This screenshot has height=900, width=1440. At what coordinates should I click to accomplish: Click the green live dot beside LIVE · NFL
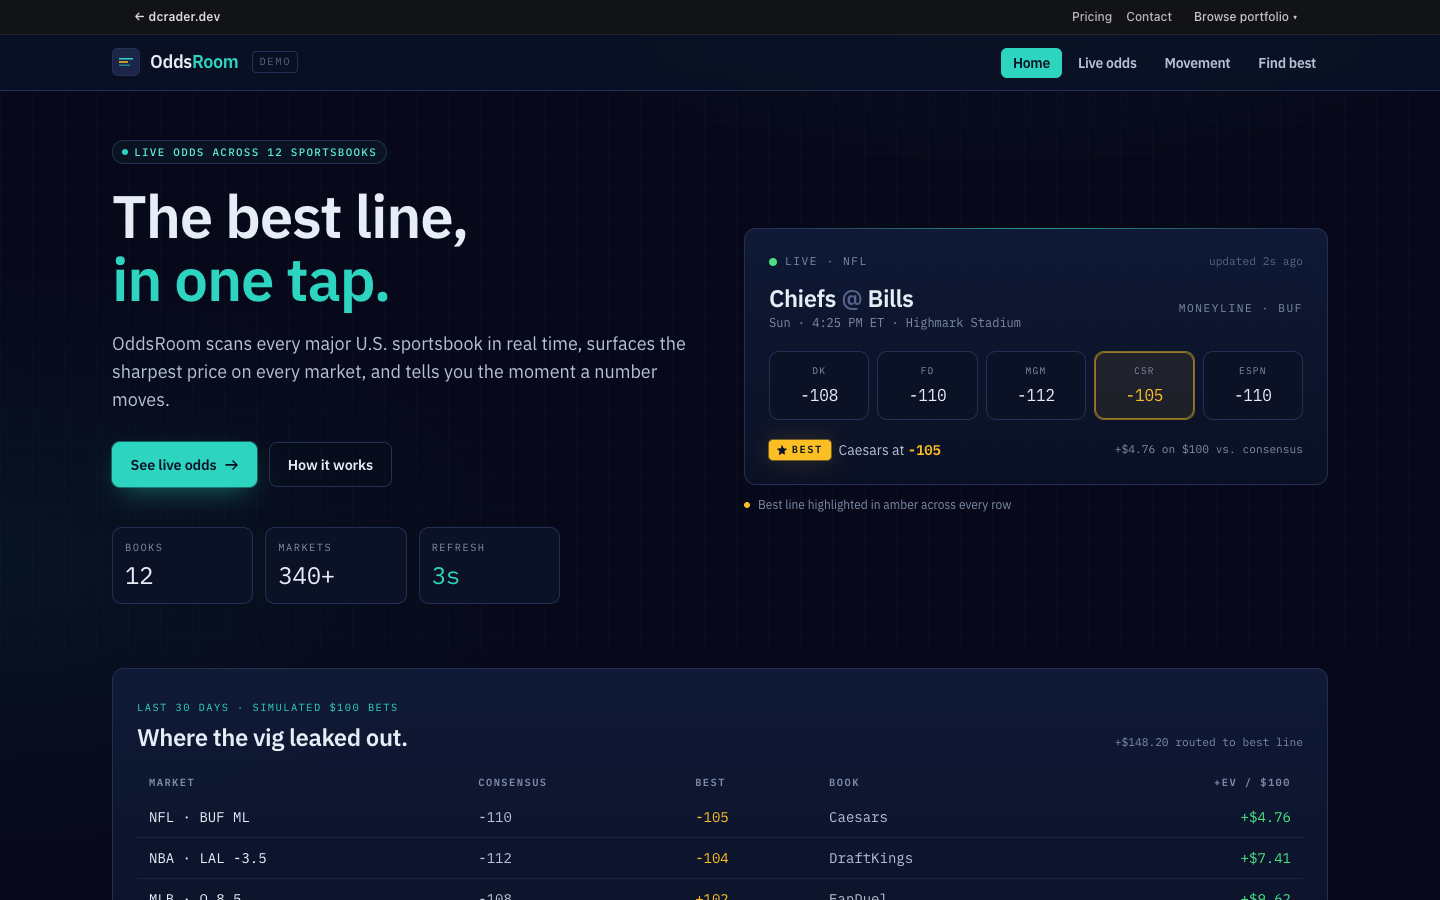point(773,262)
